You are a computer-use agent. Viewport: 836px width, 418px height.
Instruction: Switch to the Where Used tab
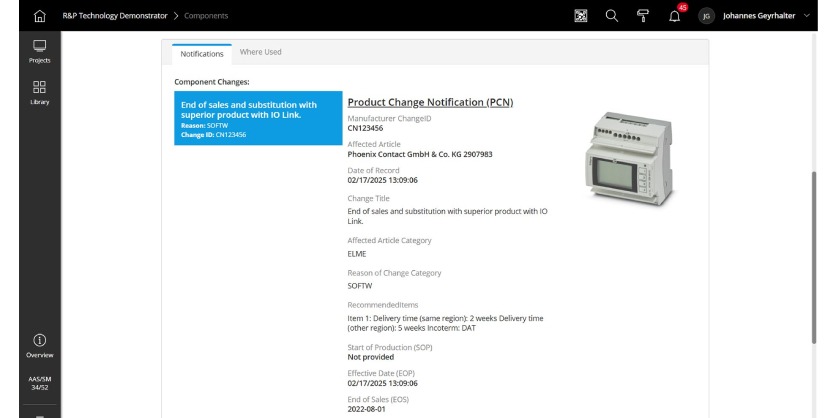(x=260, y=52)
